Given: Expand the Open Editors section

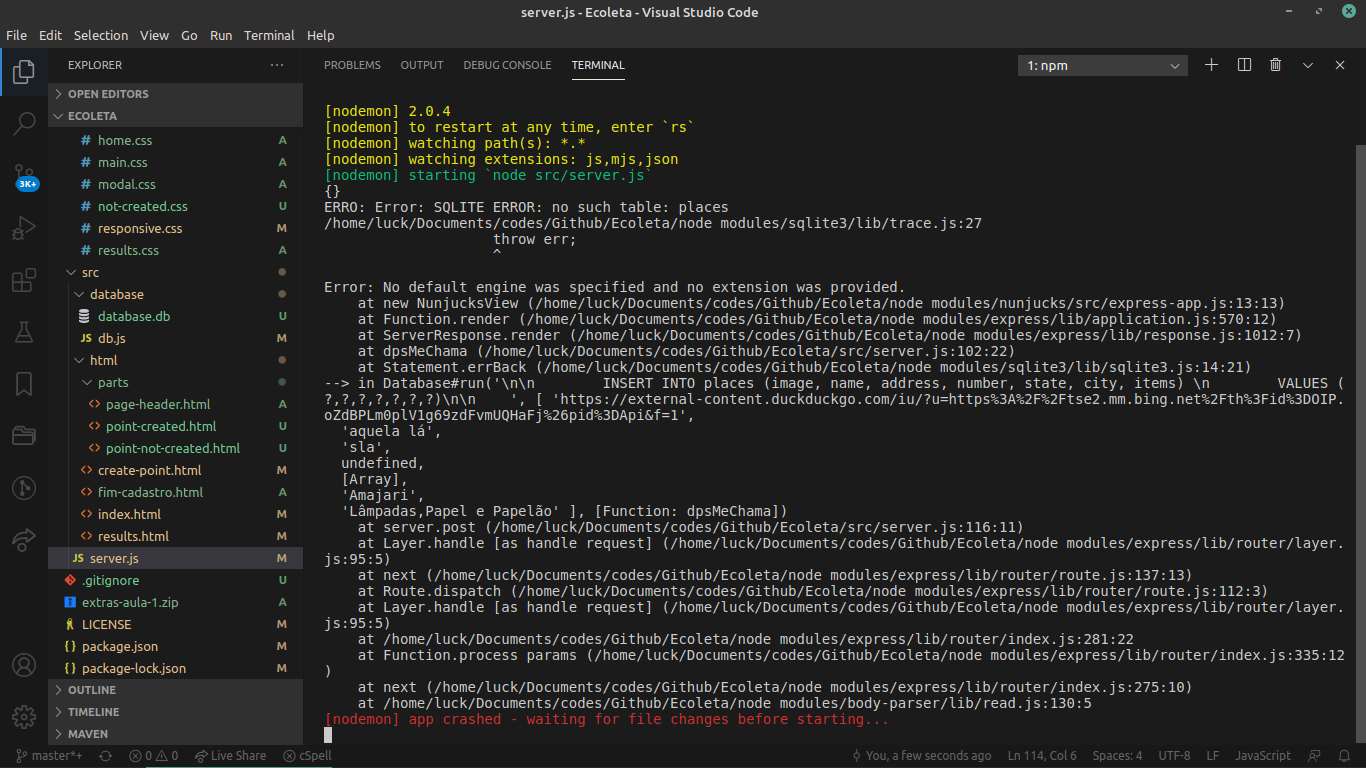Looking at the screenshot, I should pyautogui.click(x=176, y=94).
